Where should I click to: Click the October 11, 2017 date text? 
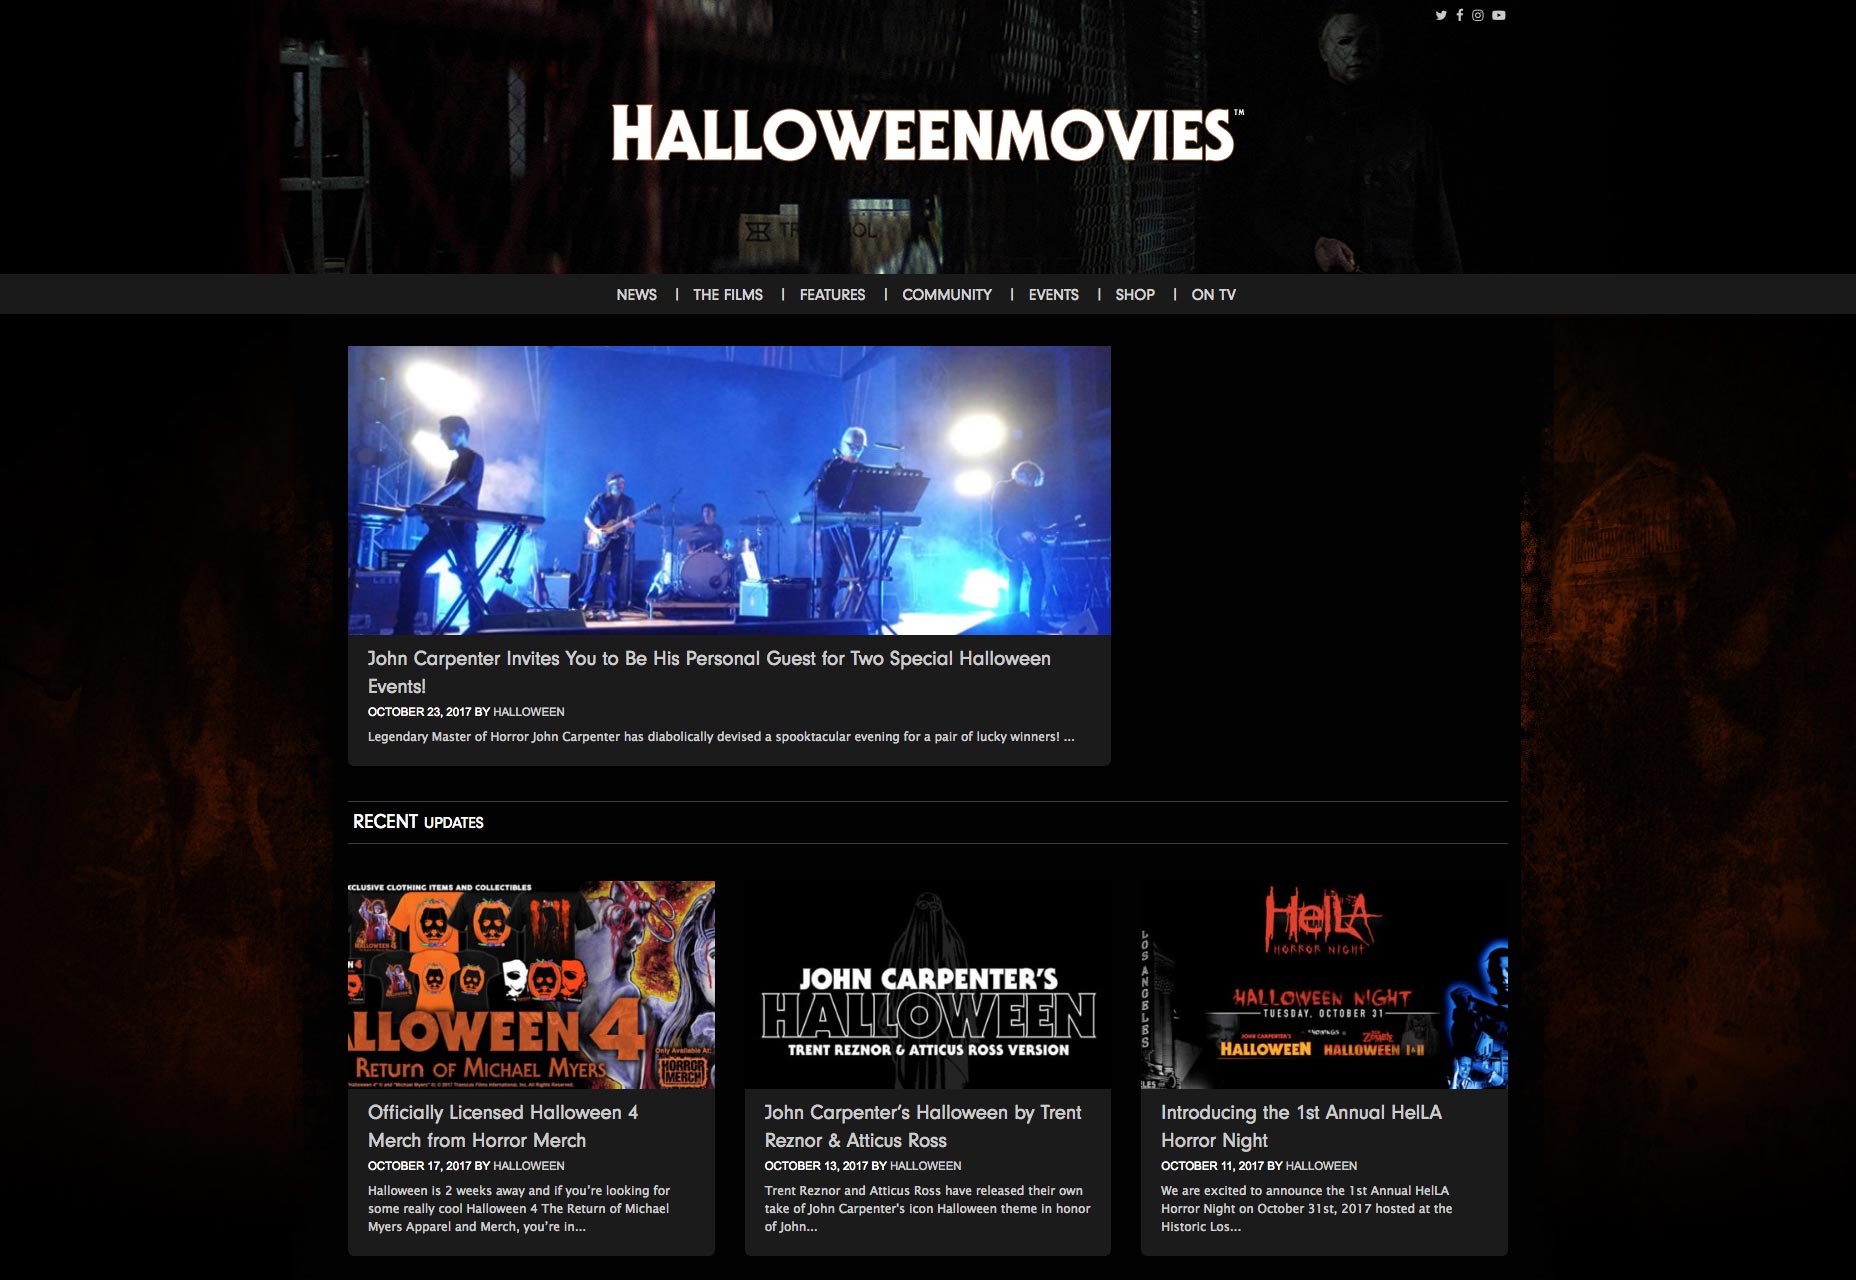pyautogui.click(x=1212, y=1166)
